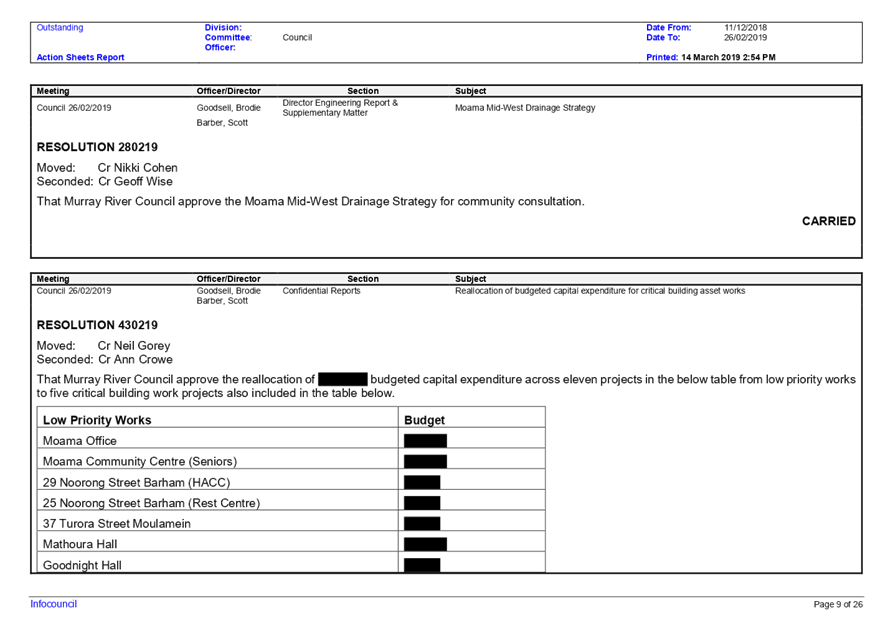This screenshot has width=893, height=626.
Task: Select the Low Priority Works column header
Action: click(97, 420)
